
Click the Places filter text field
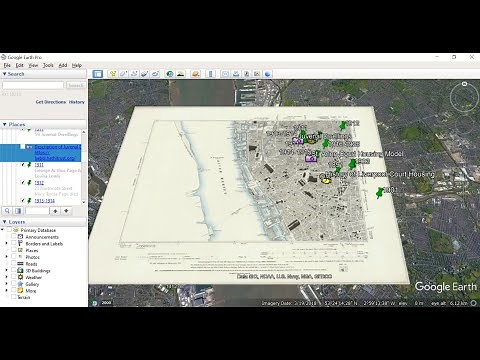pos(37,211)
